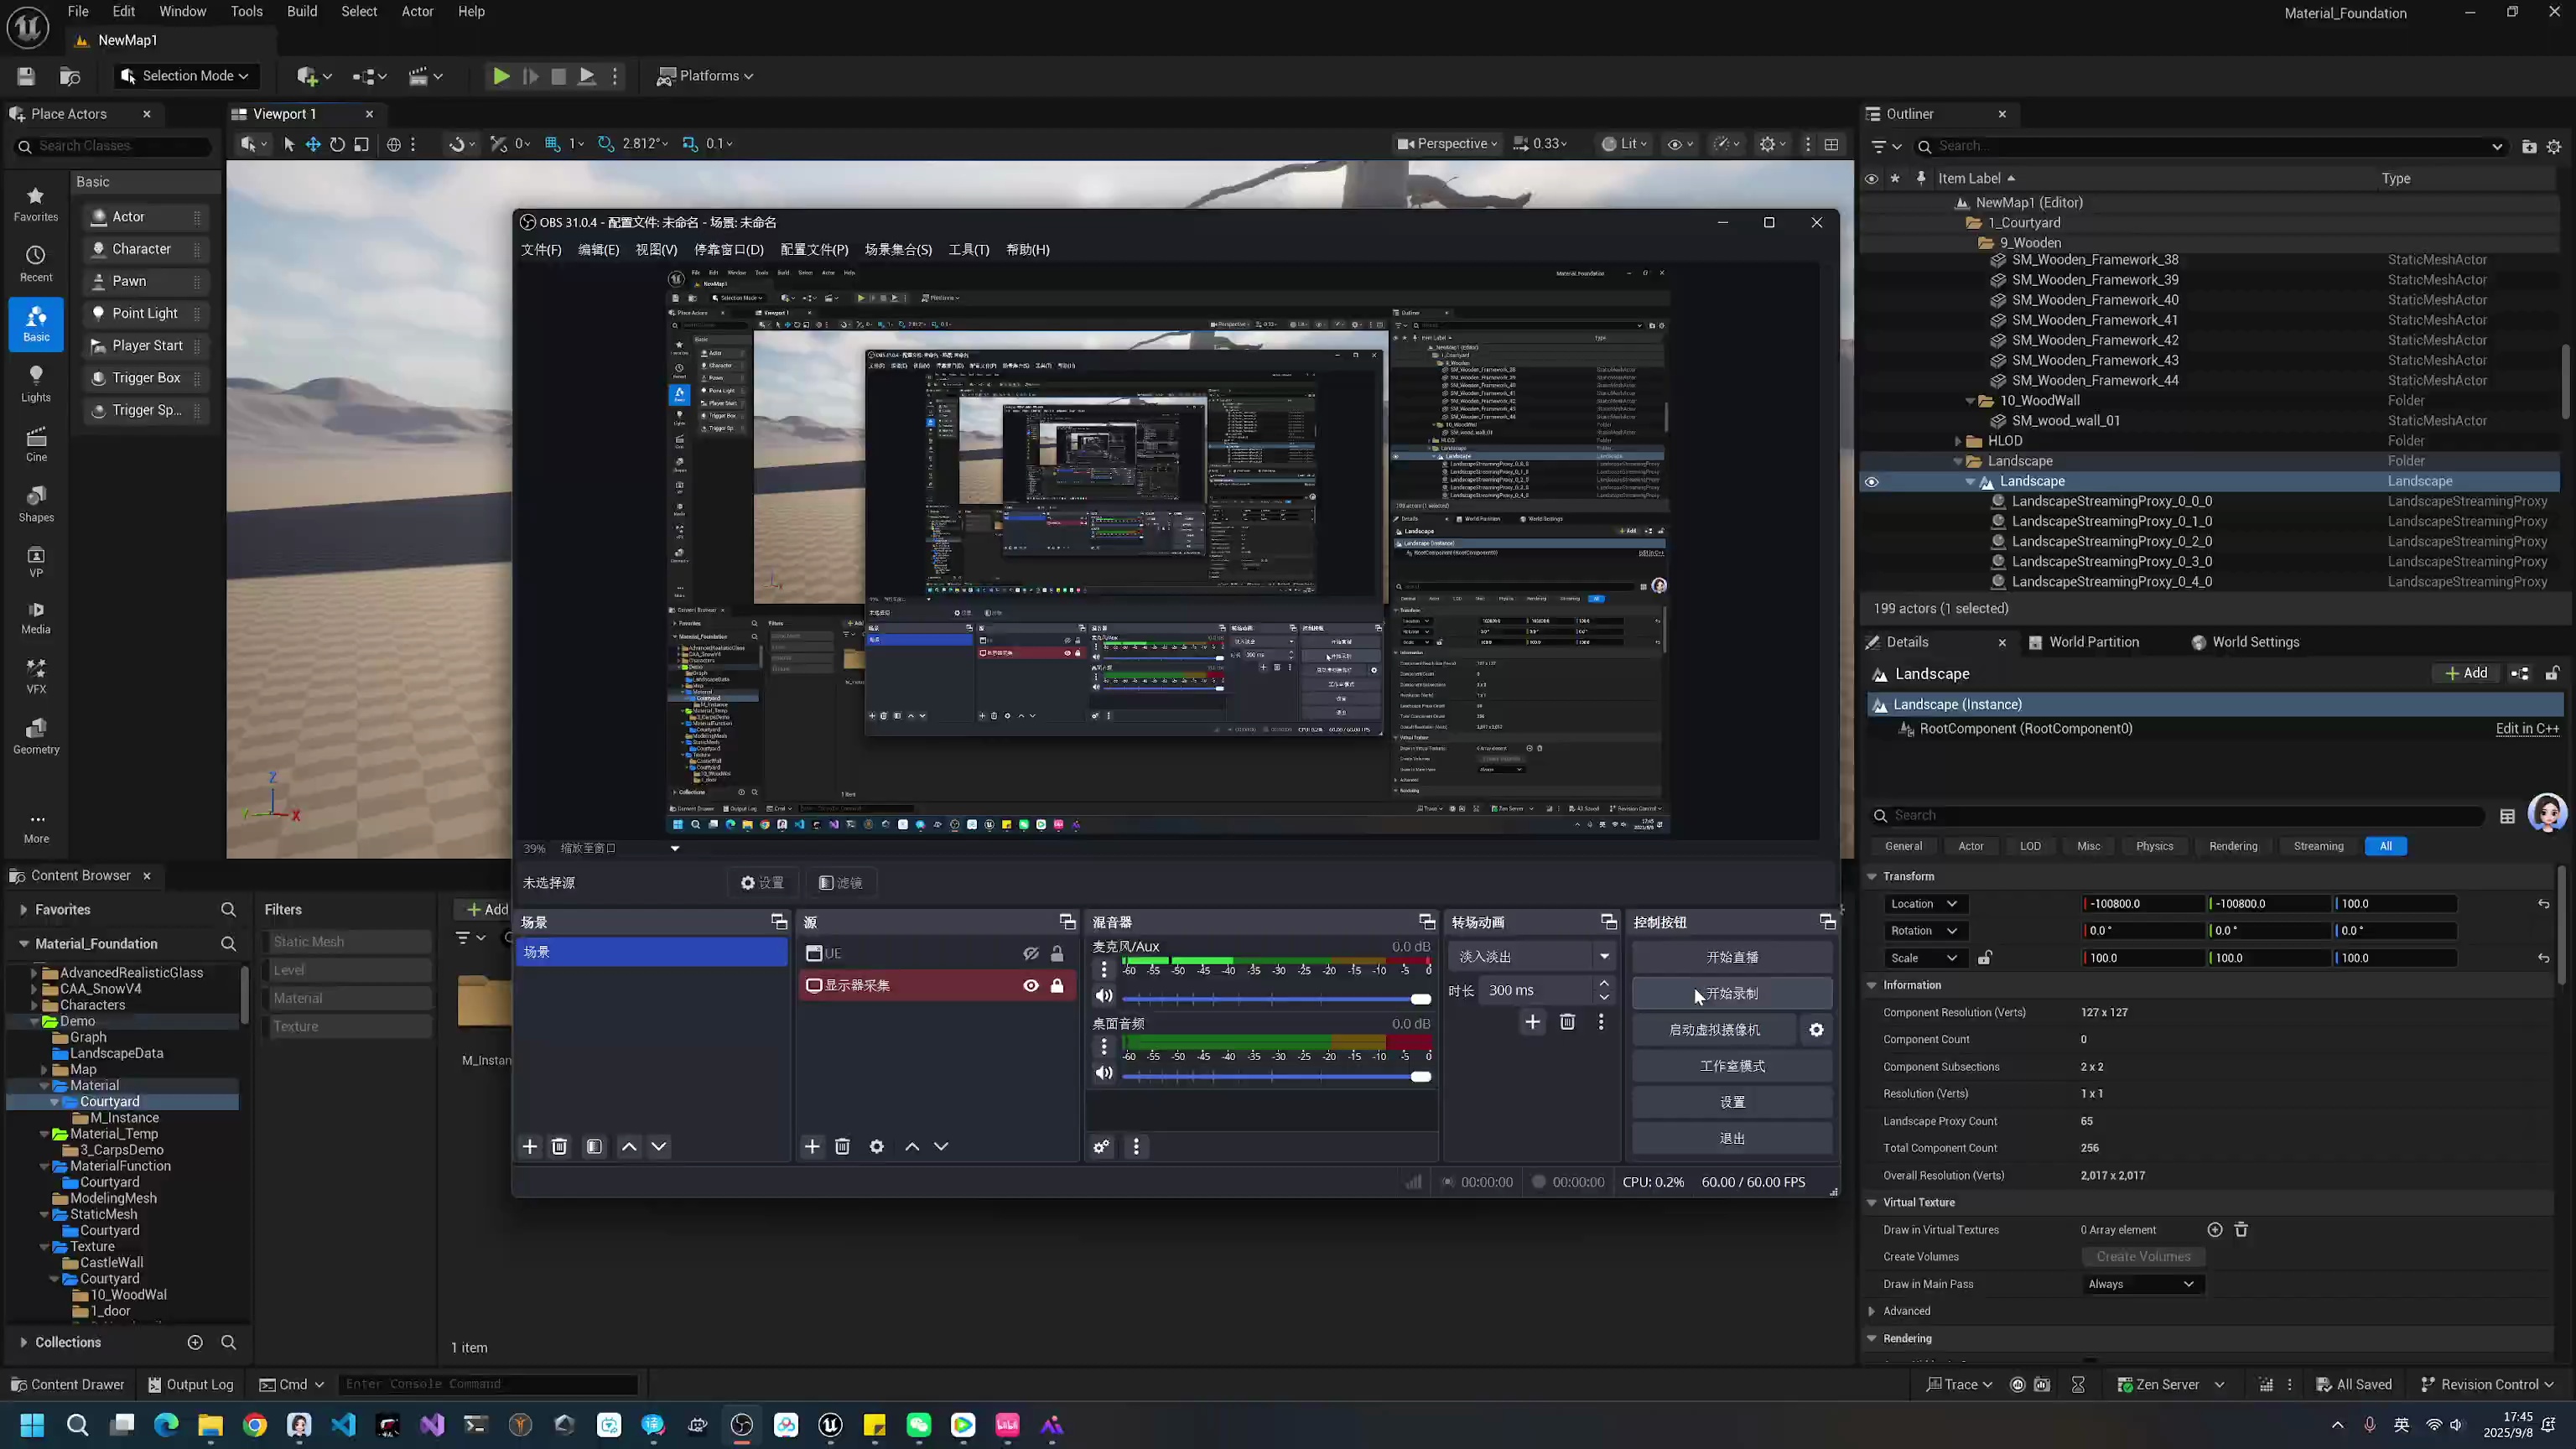Open the Lit view mode dropdown

[x=1623, y=144]
